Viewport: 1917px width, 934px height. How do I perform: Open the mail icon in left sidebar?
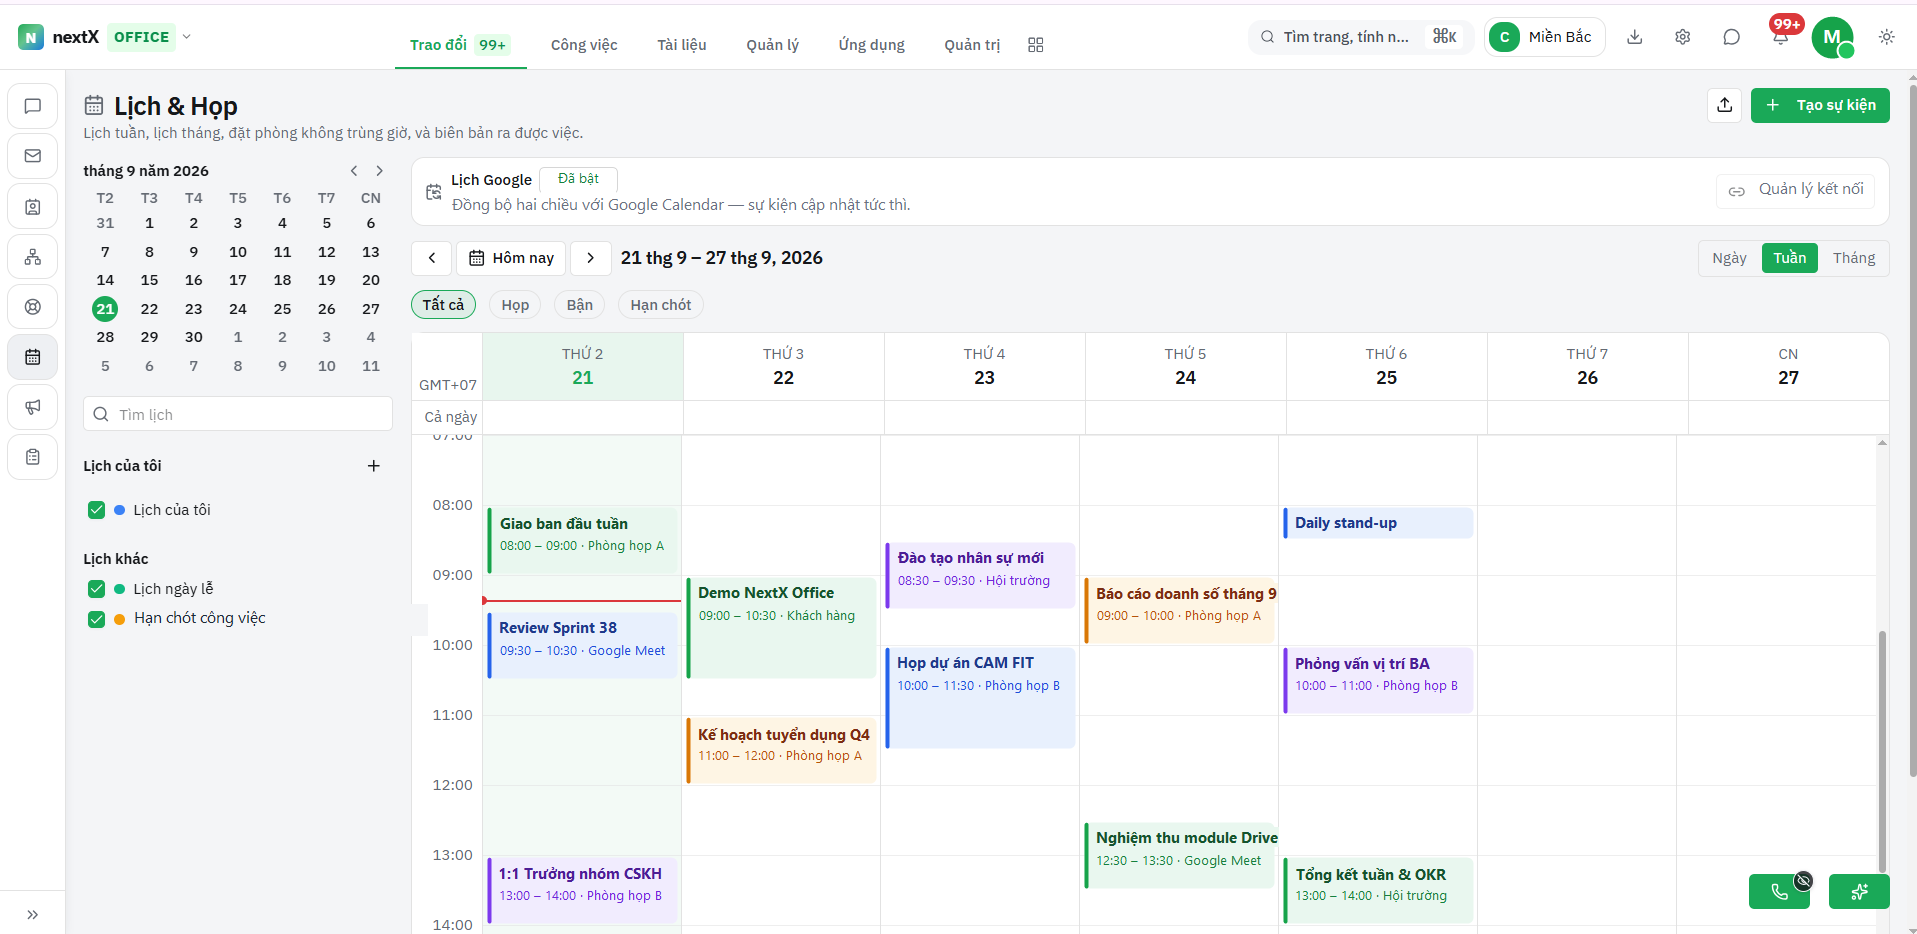[x=33, y=156]
